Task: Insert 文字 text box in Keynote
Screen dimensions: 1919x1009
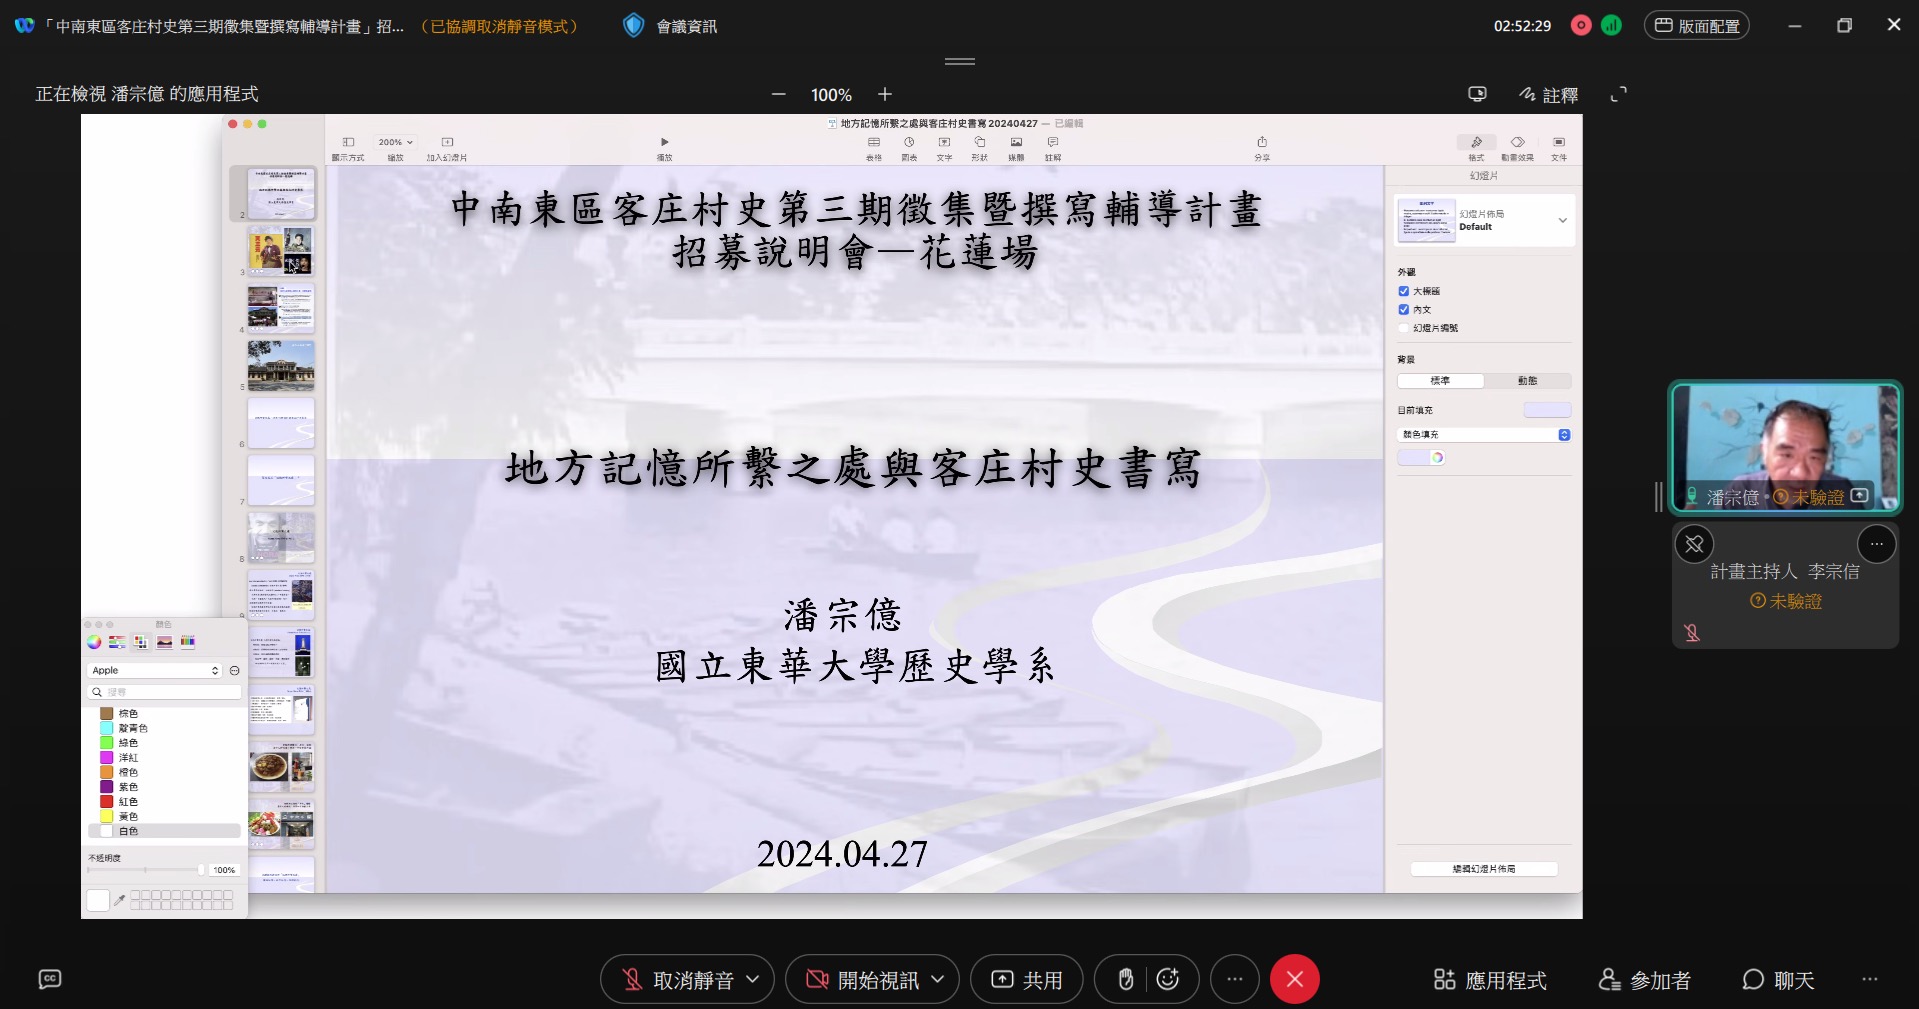Action: (944, 148)
